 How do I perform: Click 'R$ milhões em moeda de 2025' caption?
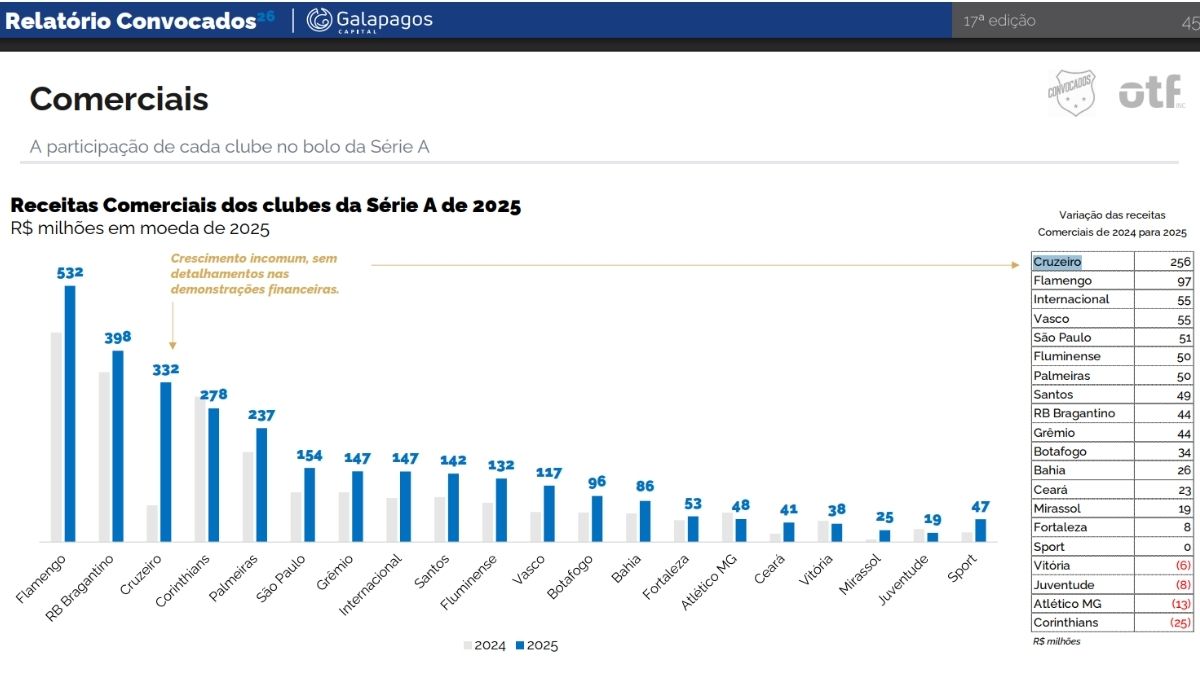tap(141, 229)
